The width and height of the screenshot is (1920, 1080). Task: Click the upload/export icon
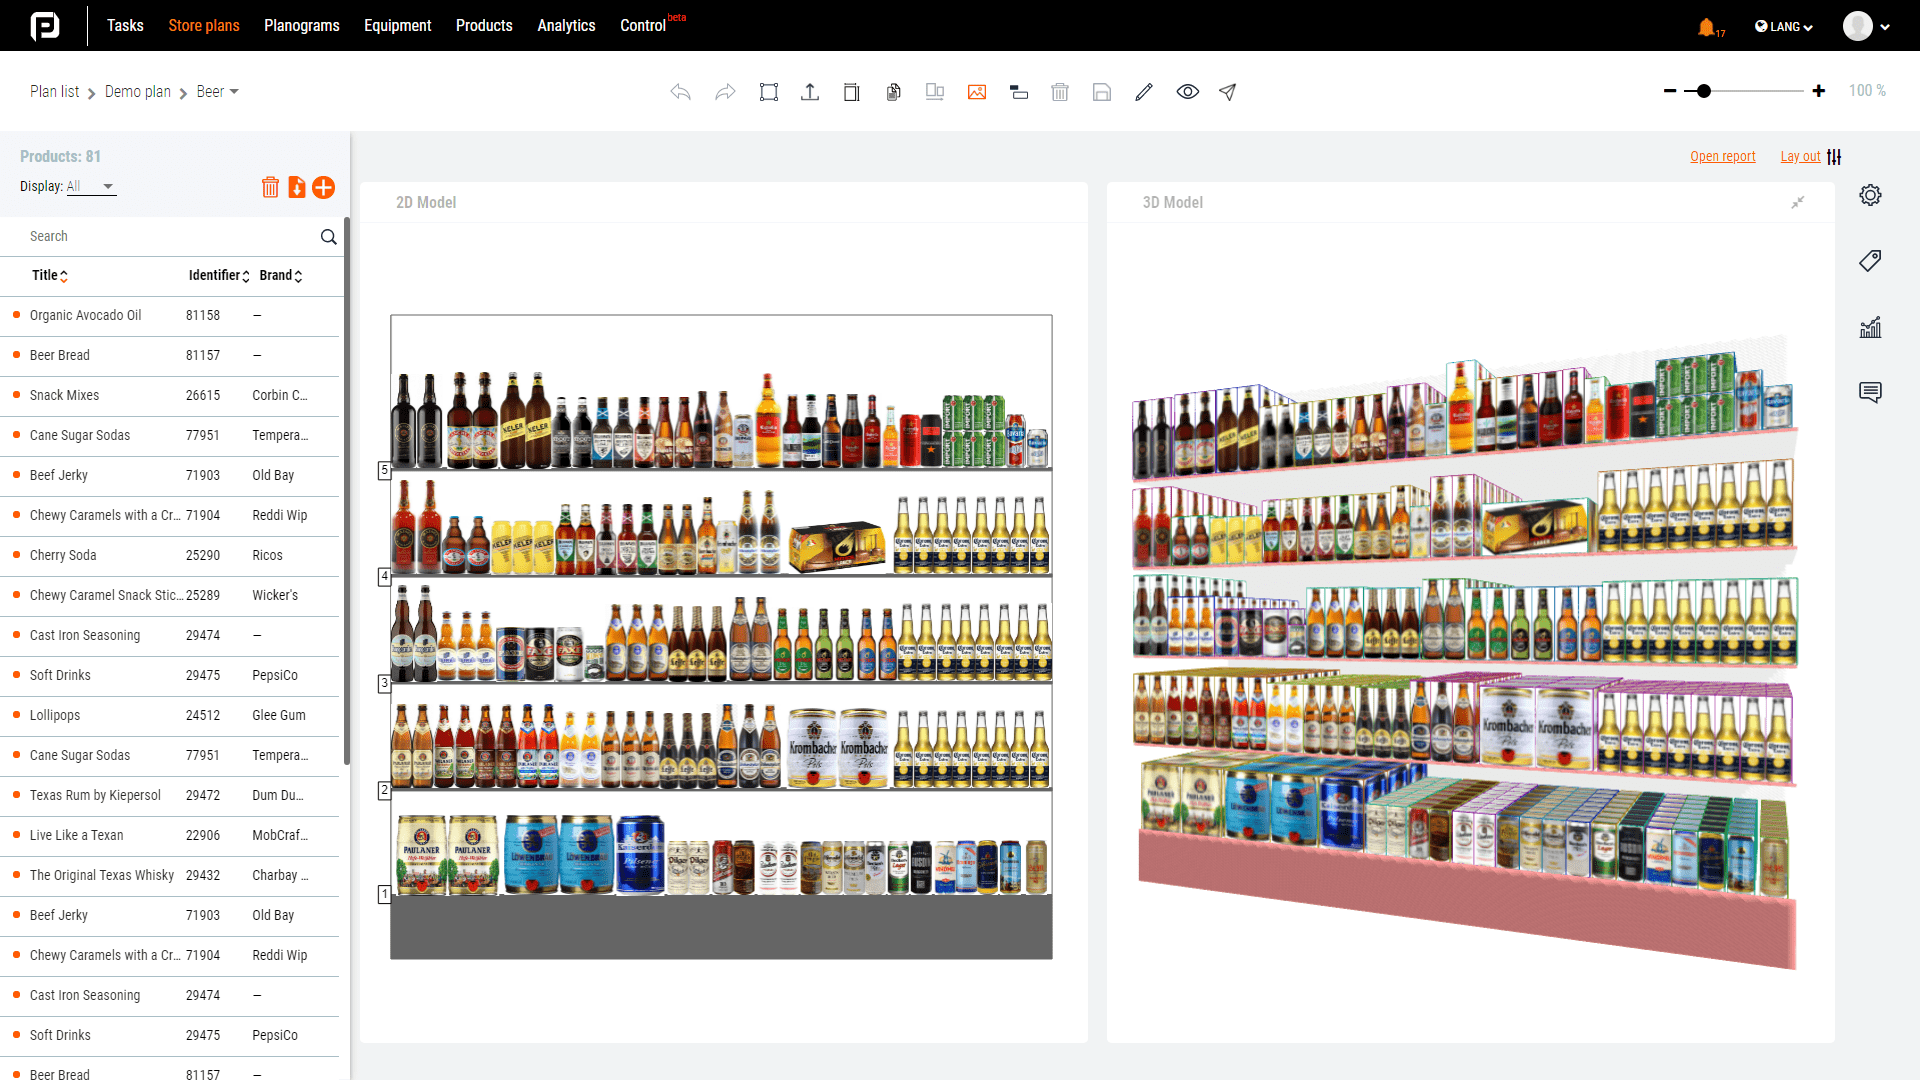[x=808, y=91]
